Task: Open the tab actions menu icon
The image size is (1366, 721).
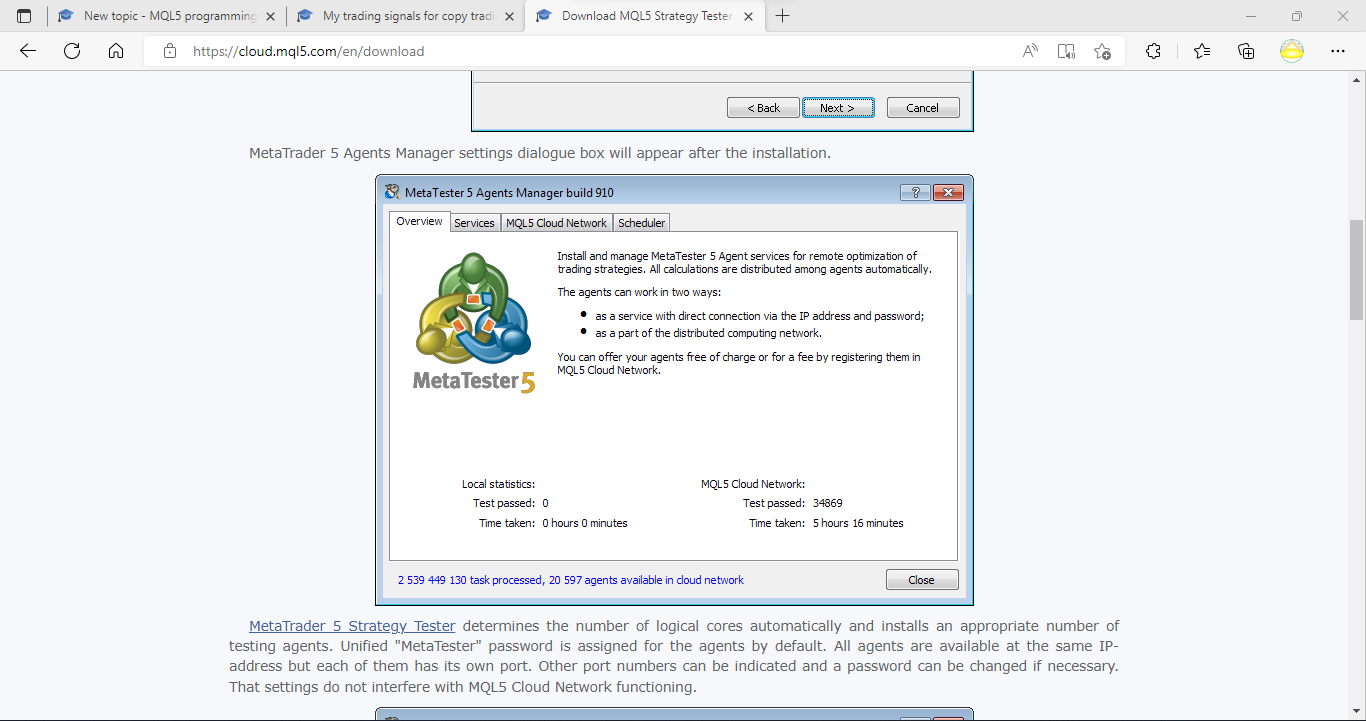Action: coord(24,16)
